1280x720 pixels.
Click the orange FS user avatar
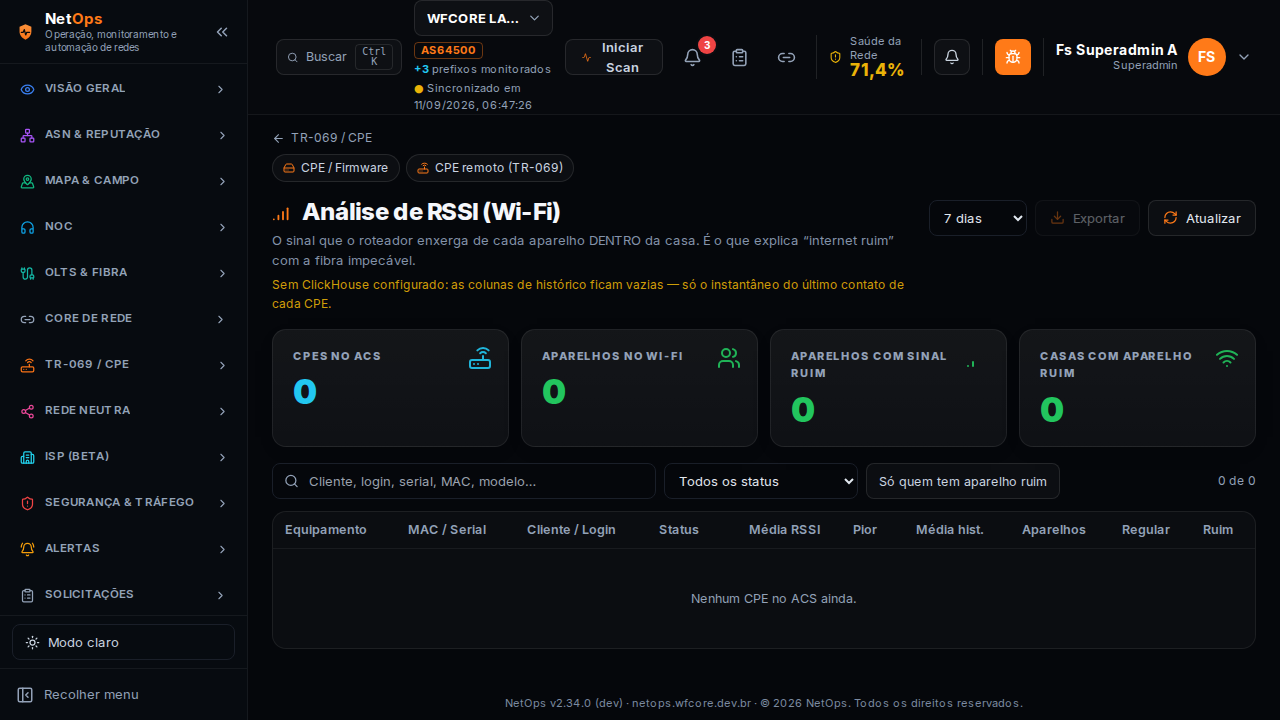tap(1207, 57)
